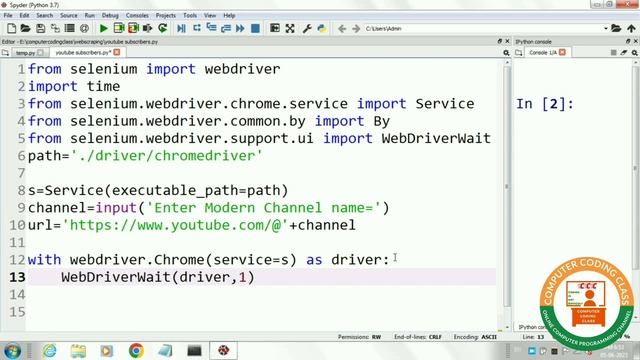Click the Step into function icon
The height and width of the screenshot is (360, 640).
point(211,28)
